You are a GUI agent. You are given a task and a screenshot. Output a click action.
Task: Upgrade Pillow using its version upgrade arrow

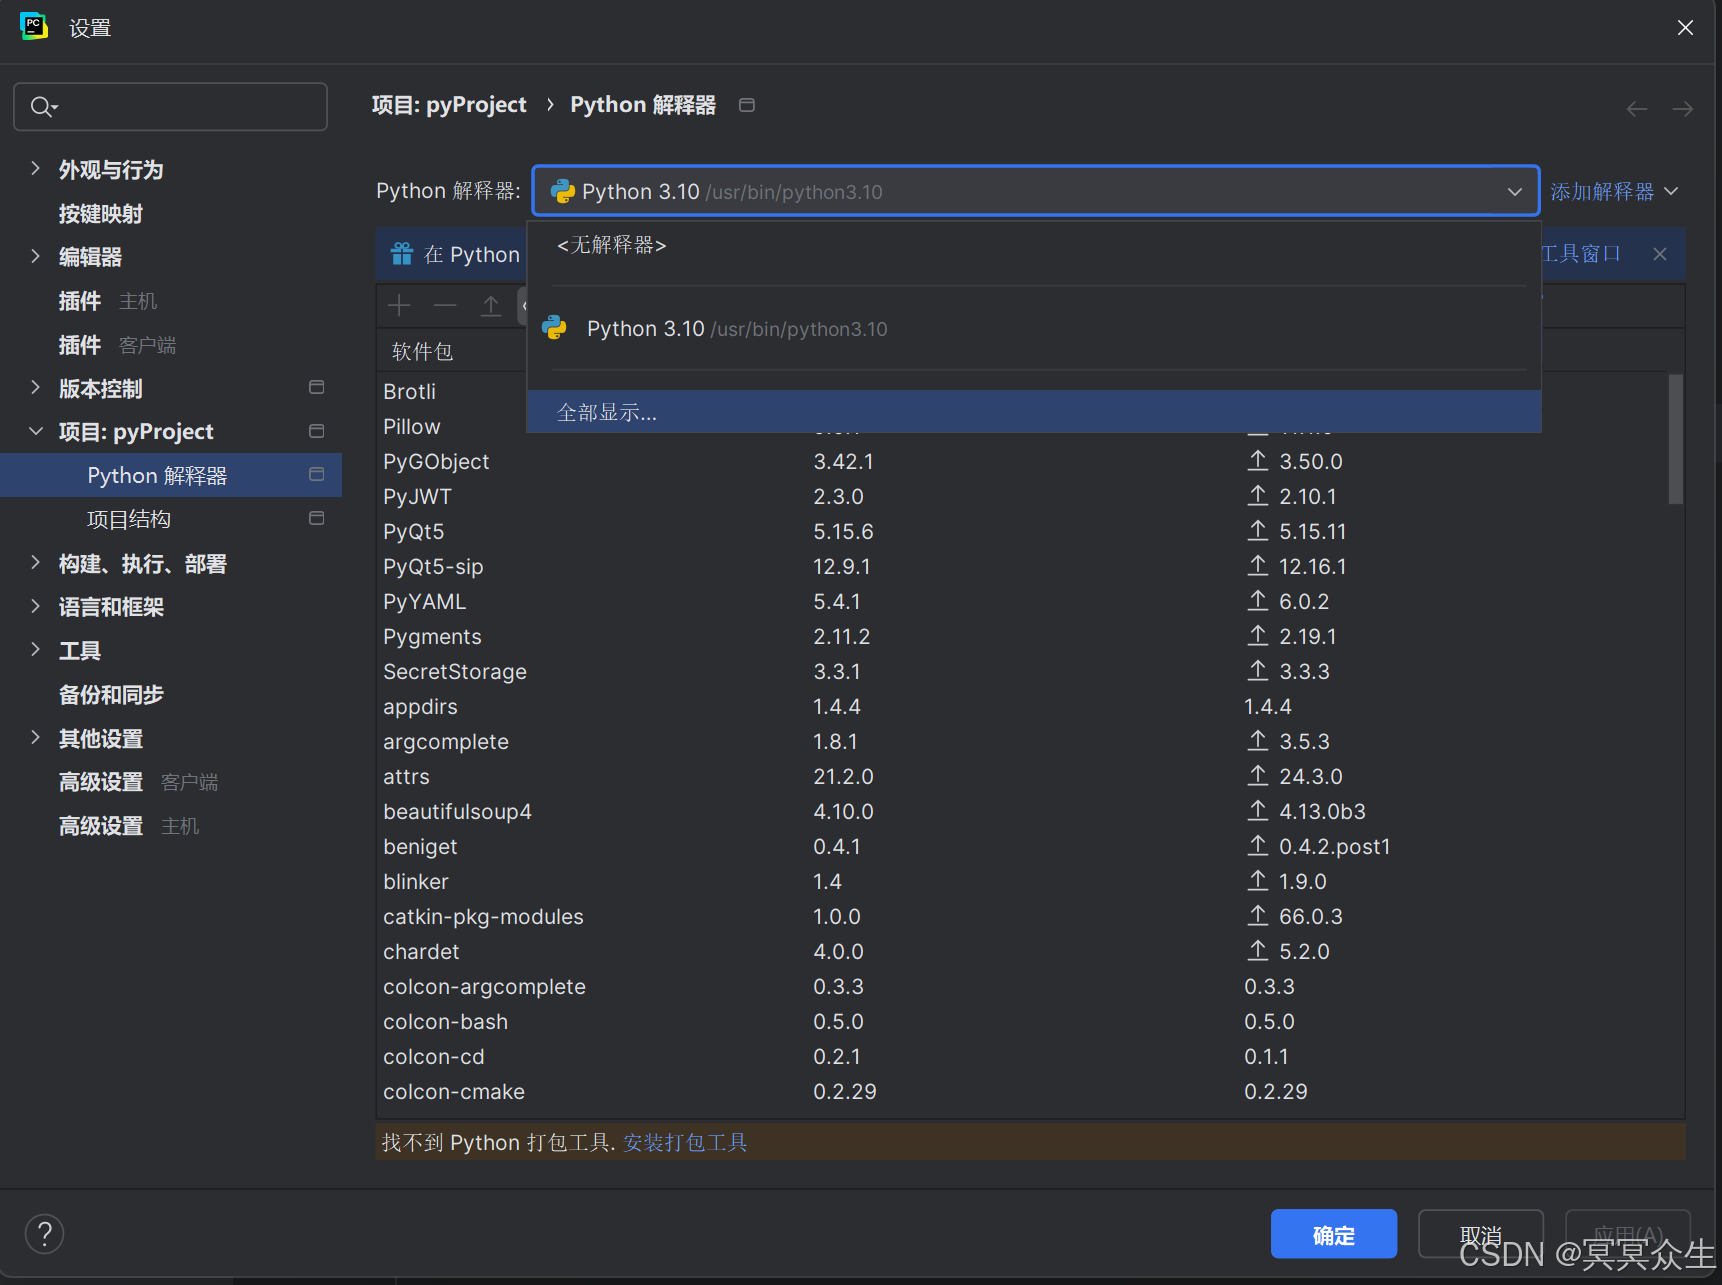(x=1258, y=426)
